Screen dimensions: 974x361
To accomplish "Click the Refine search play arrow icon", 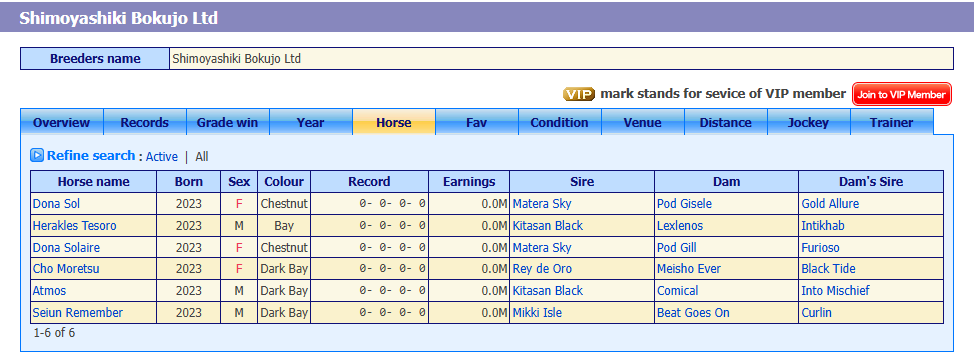I will (x=37, y=155).
